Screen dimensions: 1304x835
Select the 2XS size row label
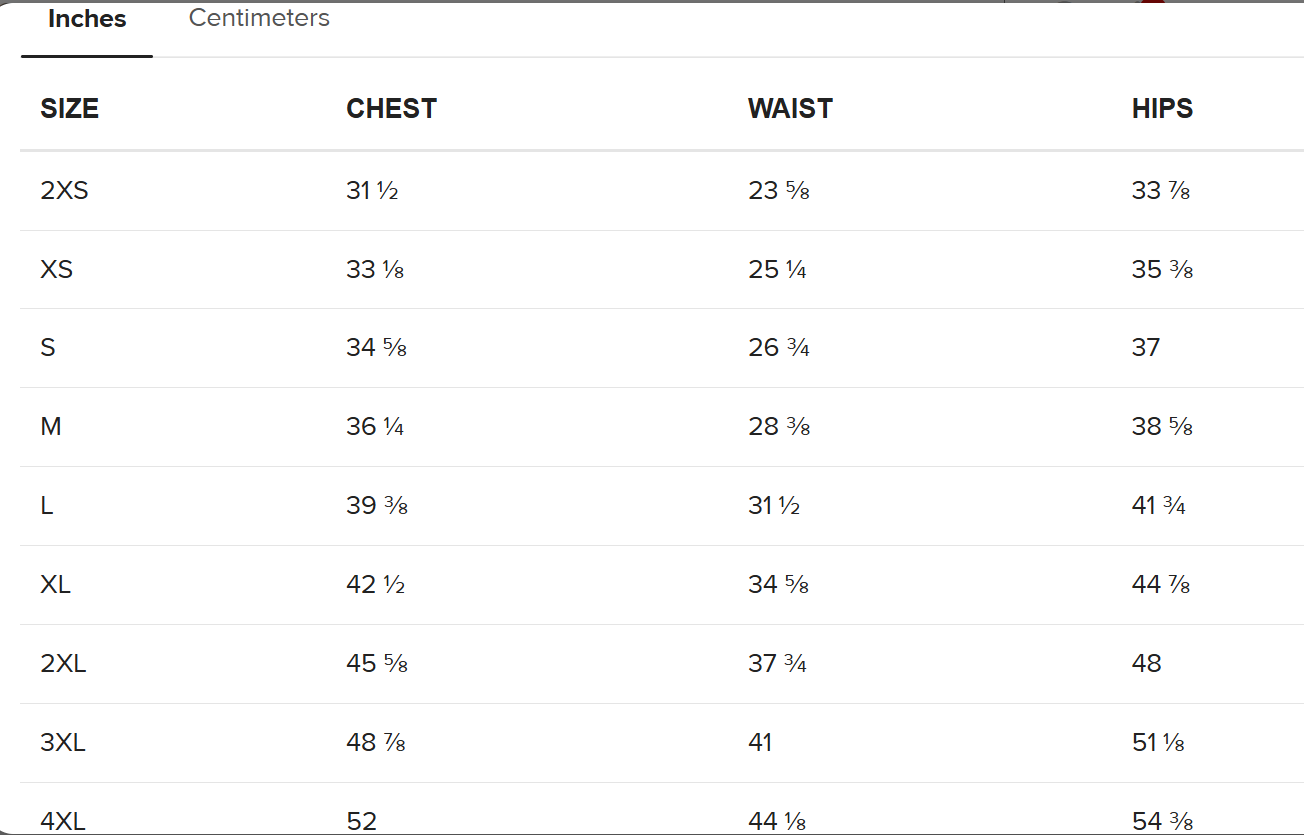click(x=64, y=190)
